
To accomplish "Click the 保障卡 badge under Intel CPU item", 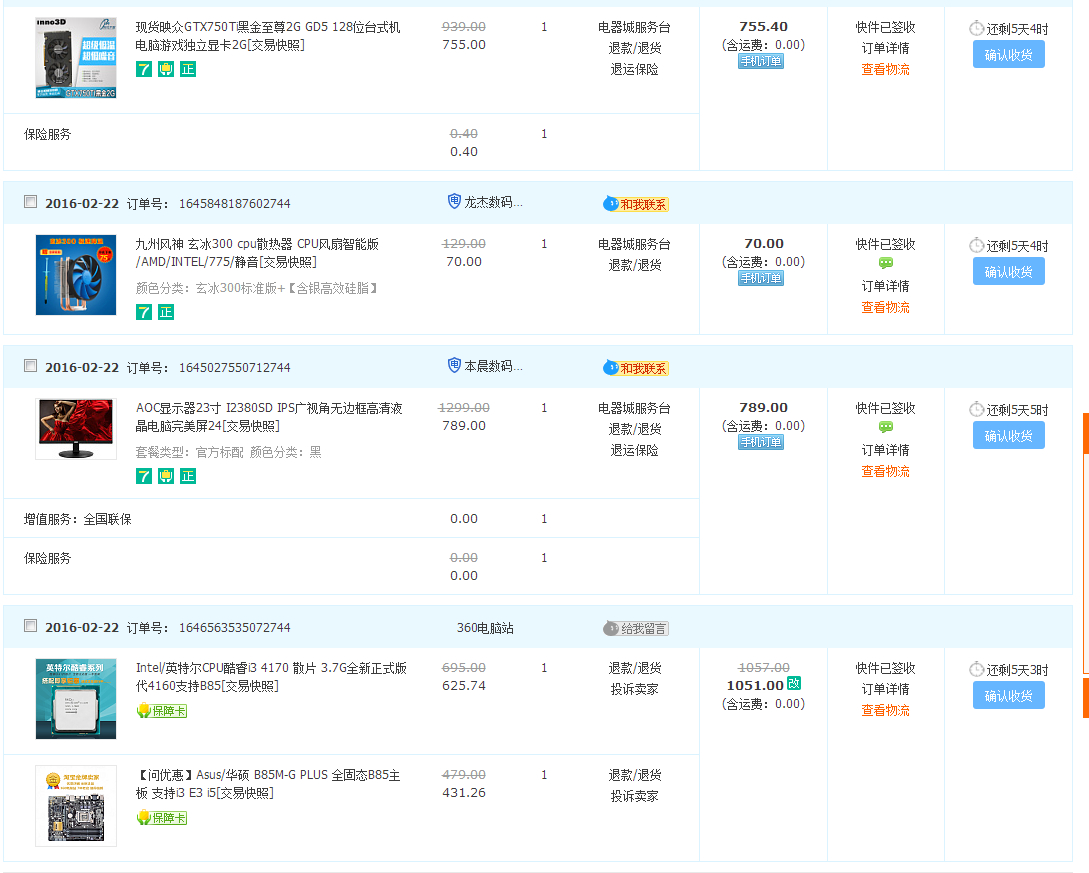I will click(x=162, y=711).
